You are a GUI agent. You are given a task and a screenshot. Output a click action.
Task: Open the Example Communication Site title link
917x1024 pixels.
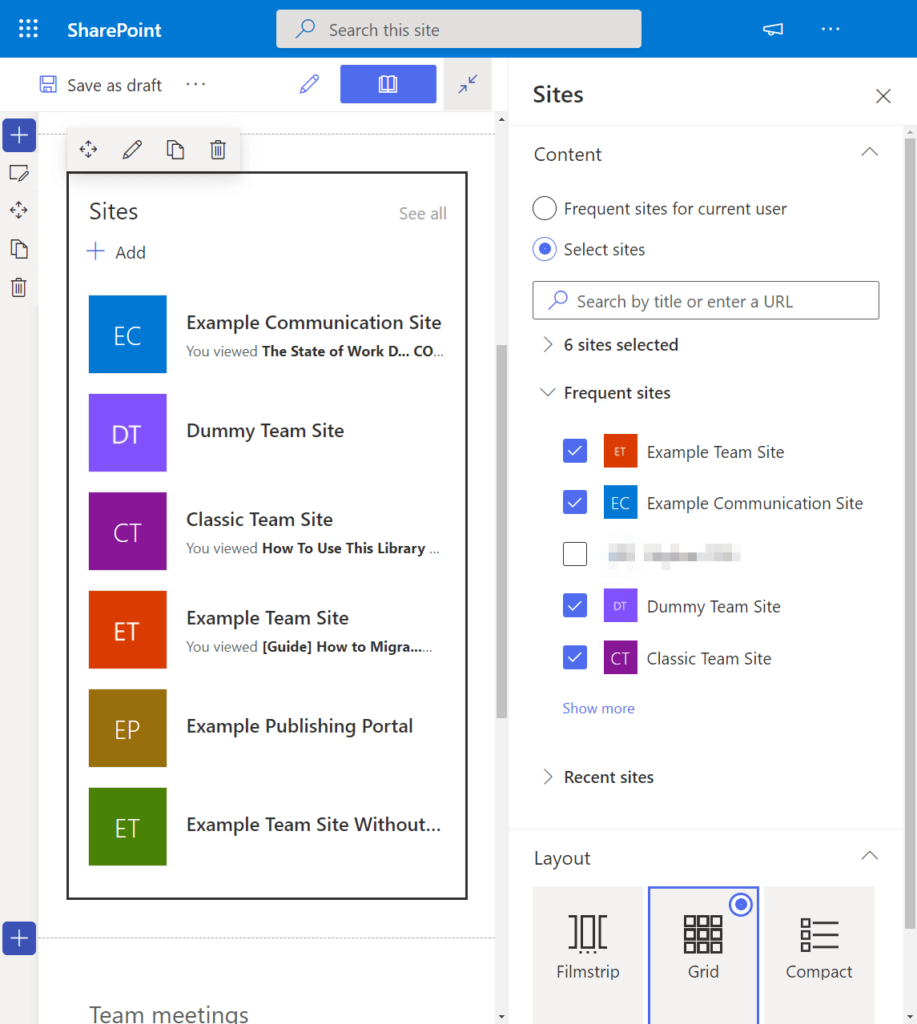click(x=314, y=323)
